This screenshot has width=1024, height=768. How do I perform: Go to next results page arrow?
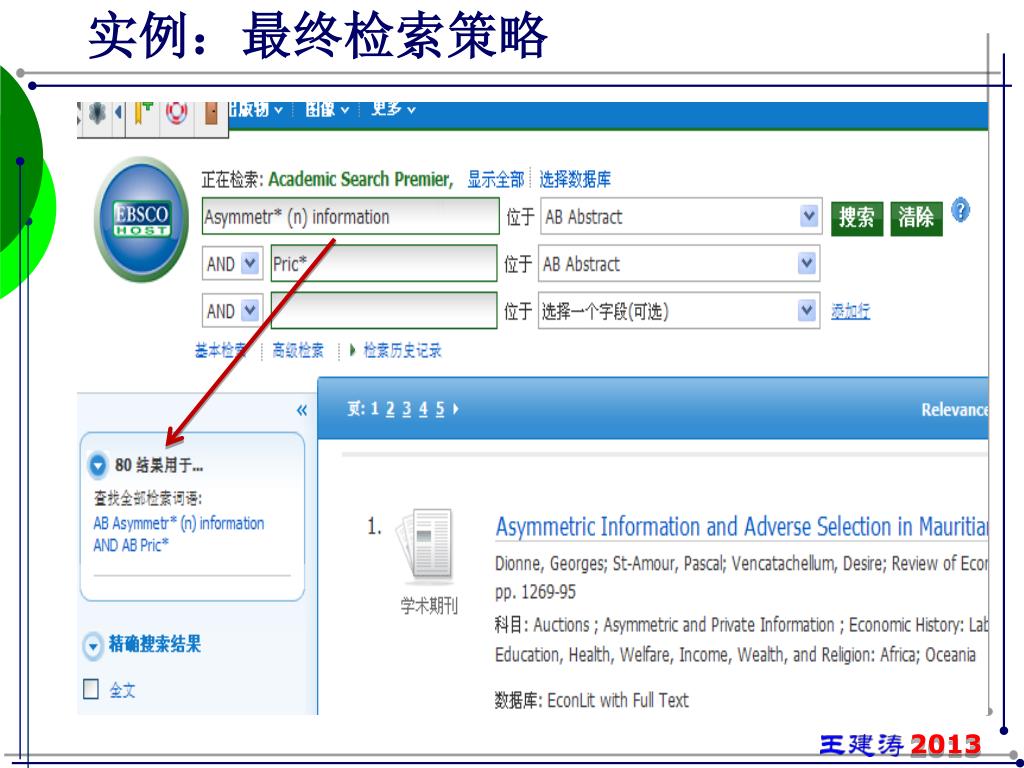pyautogui.click(x=456, y=409)
